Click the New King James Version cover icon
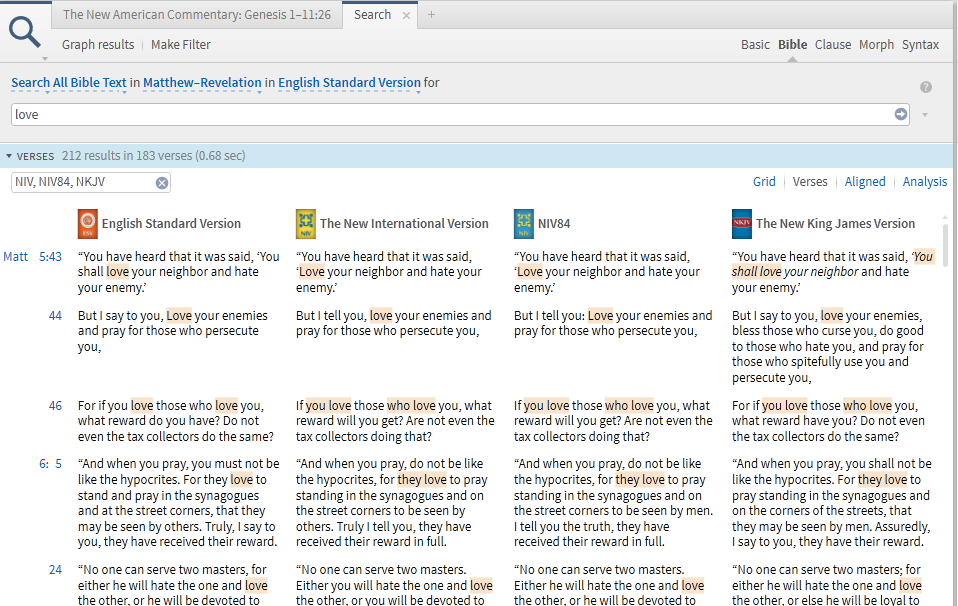Screen dimensions: 958x606 pos(742,224)
